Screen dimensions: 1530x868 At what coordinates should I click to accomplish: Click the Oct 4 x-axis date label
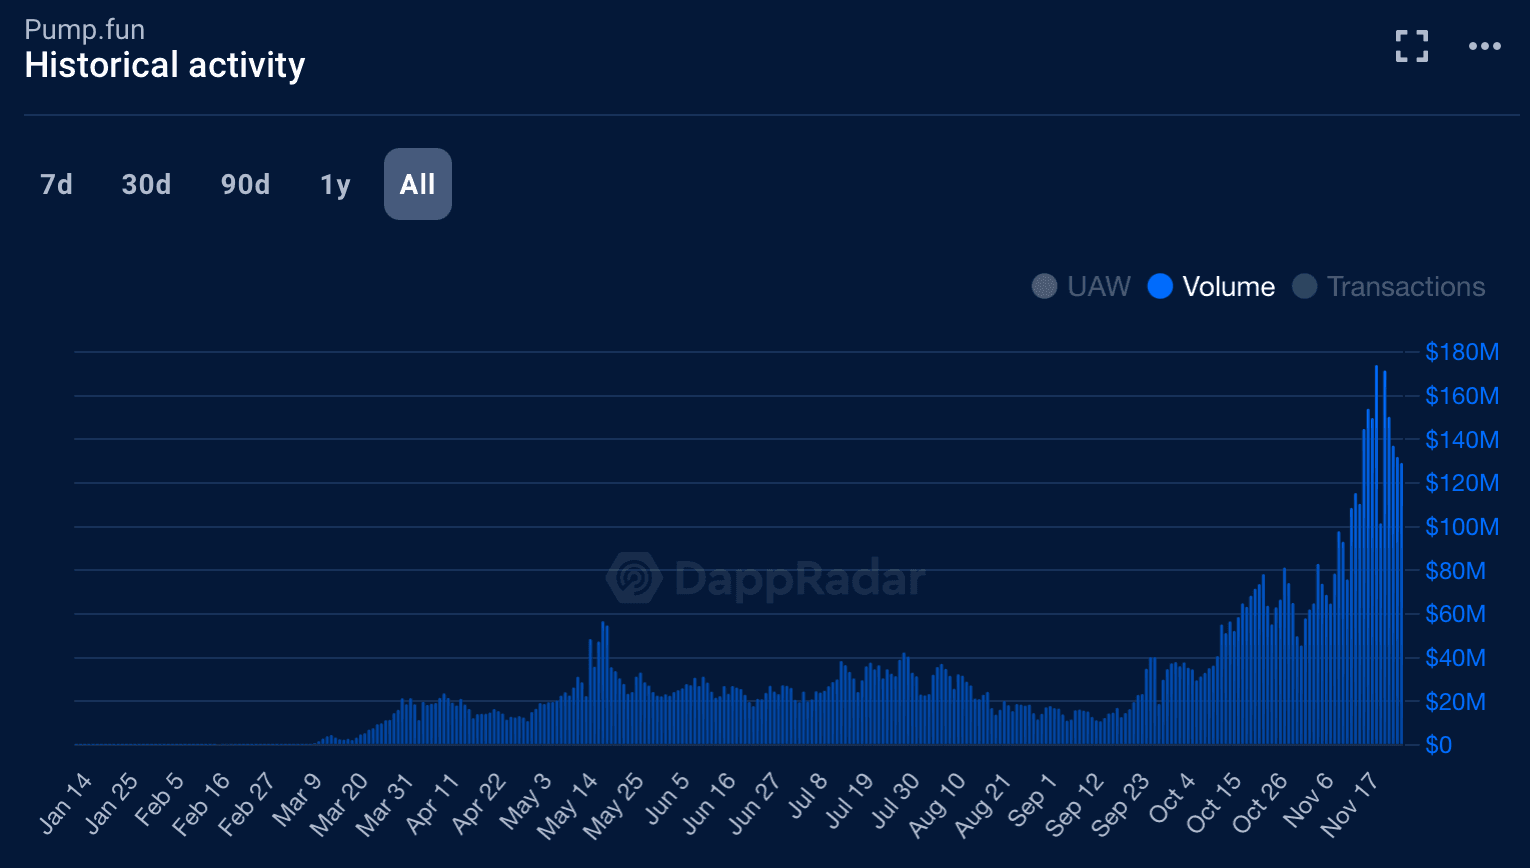(x=1172, y=798)
